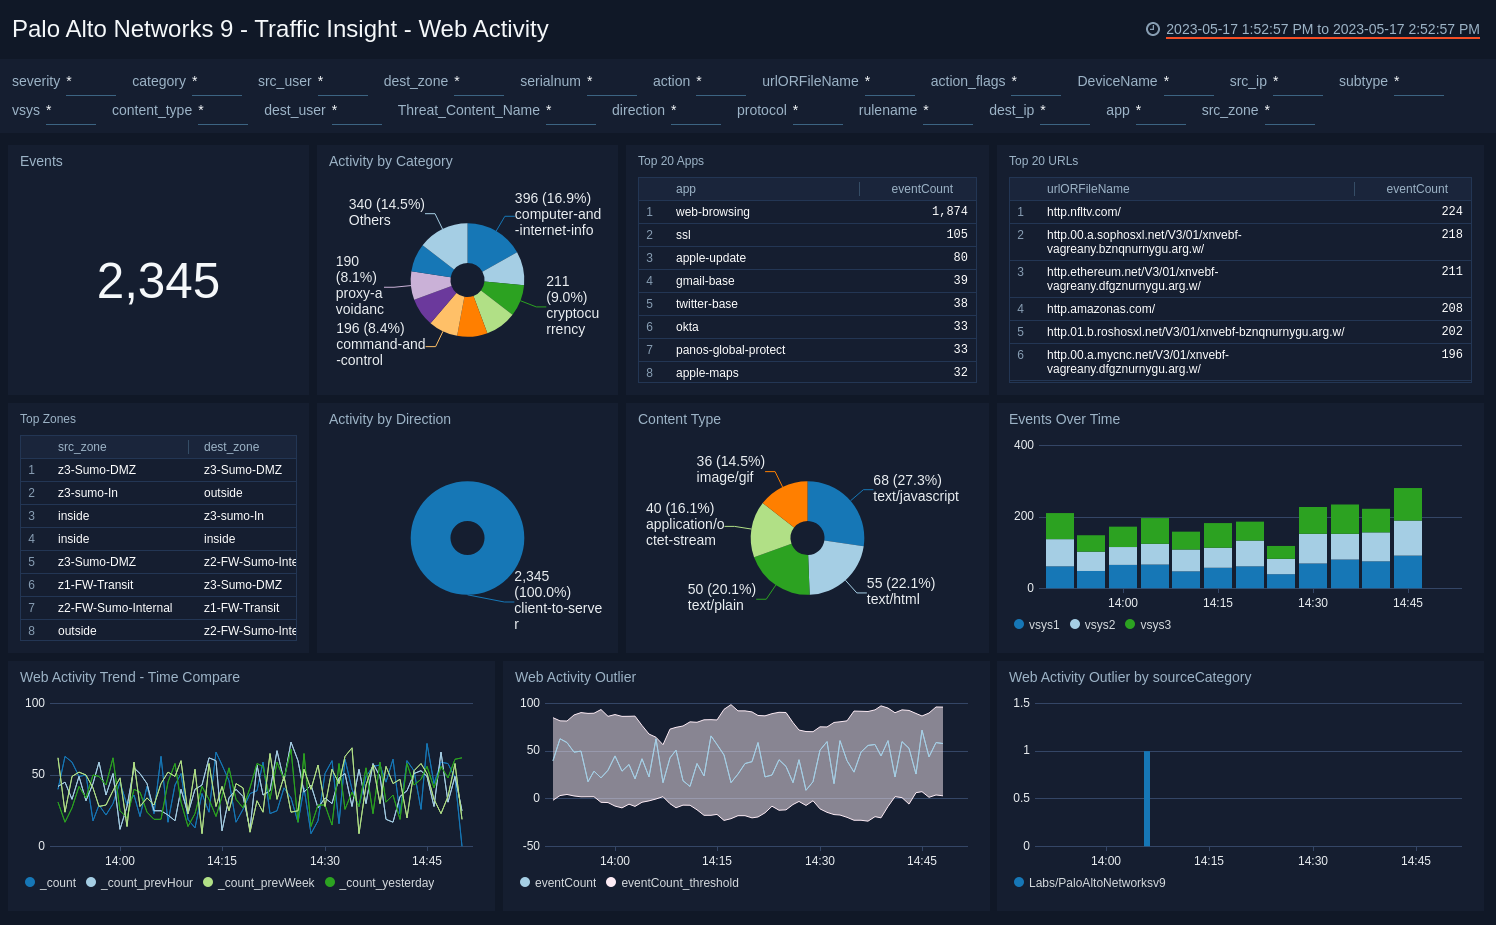Open the action filter dropdown
Viewport: 1496px width, 925px height.
[720, 85]
